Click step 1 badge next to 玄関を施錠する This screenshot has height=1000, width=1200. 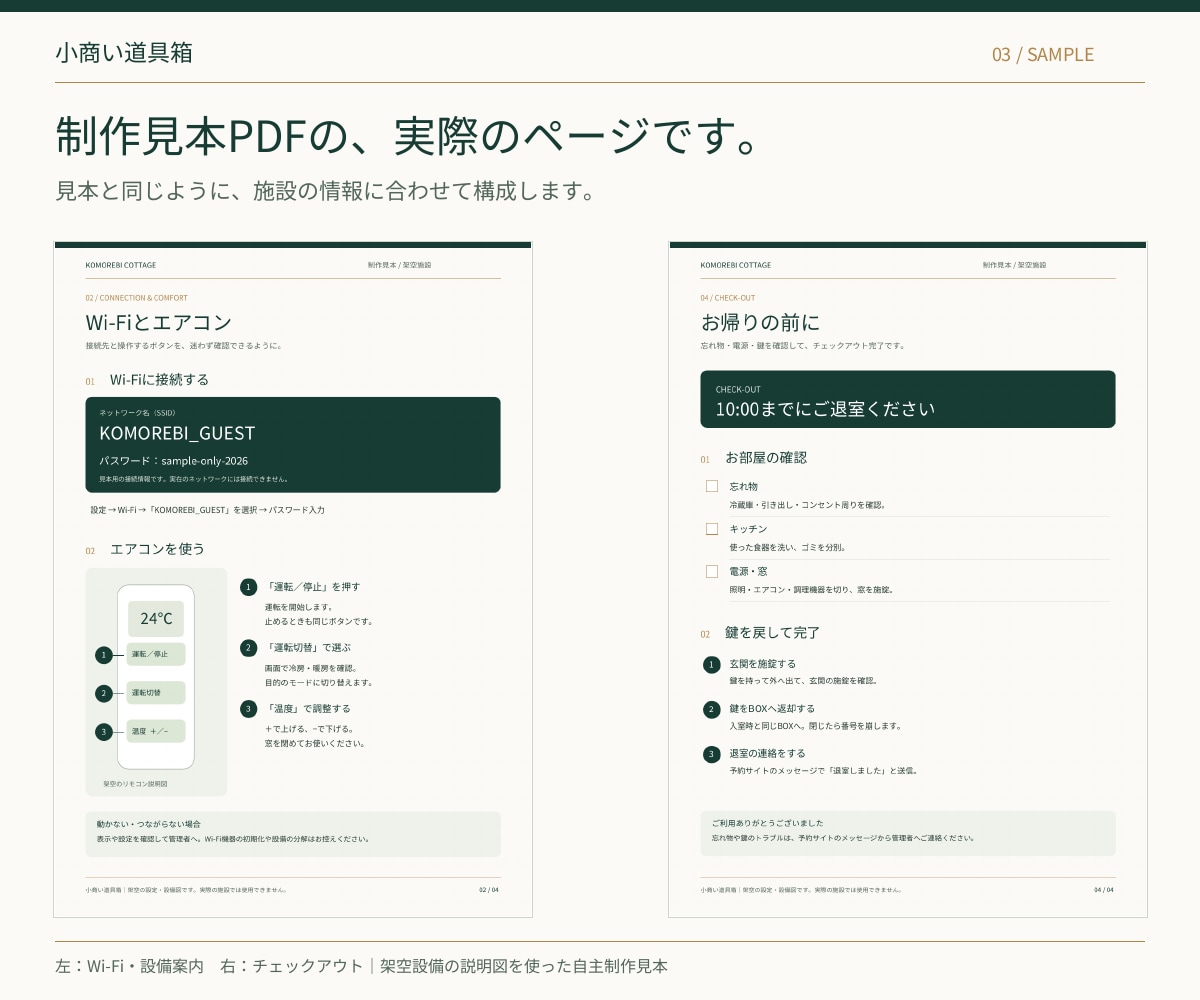pos(712,665)
